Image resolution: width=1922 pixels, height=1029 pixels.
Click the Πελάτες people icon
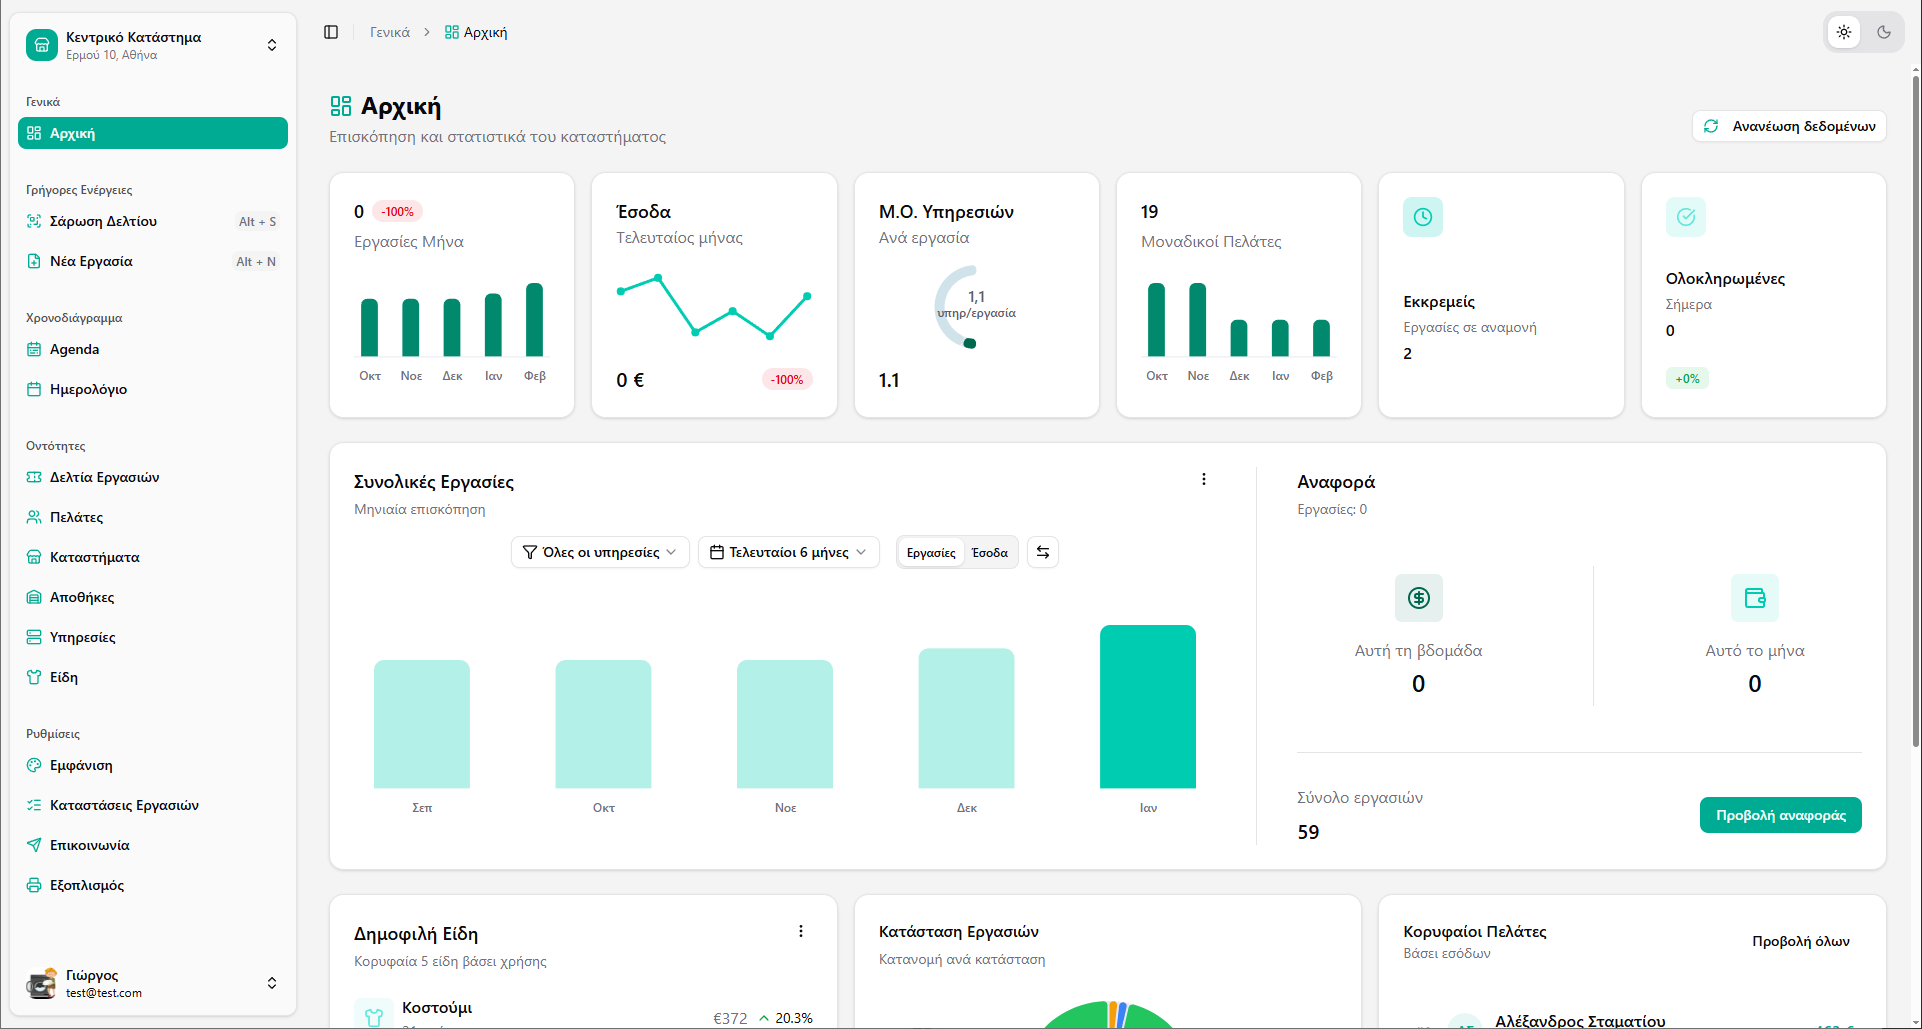34,517
